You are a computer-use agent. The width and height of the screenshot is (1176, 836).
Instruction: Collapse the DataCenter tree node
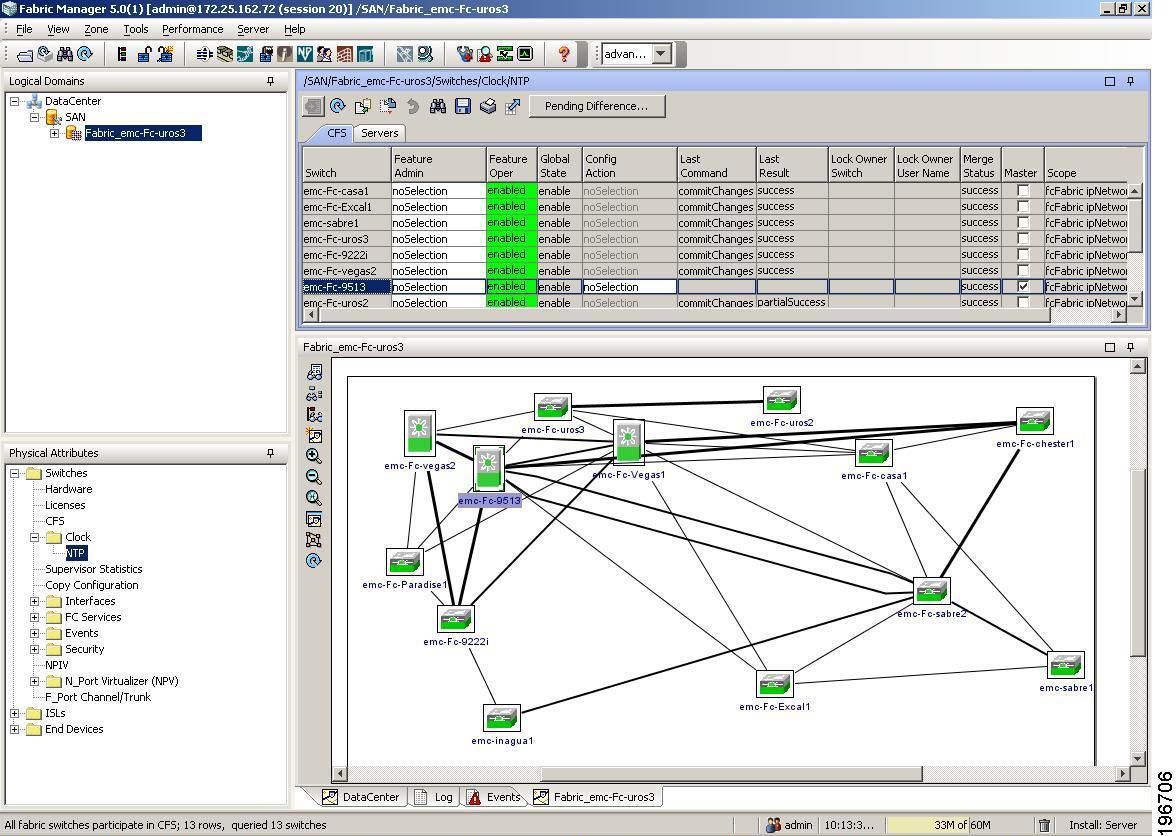[14, 101]
